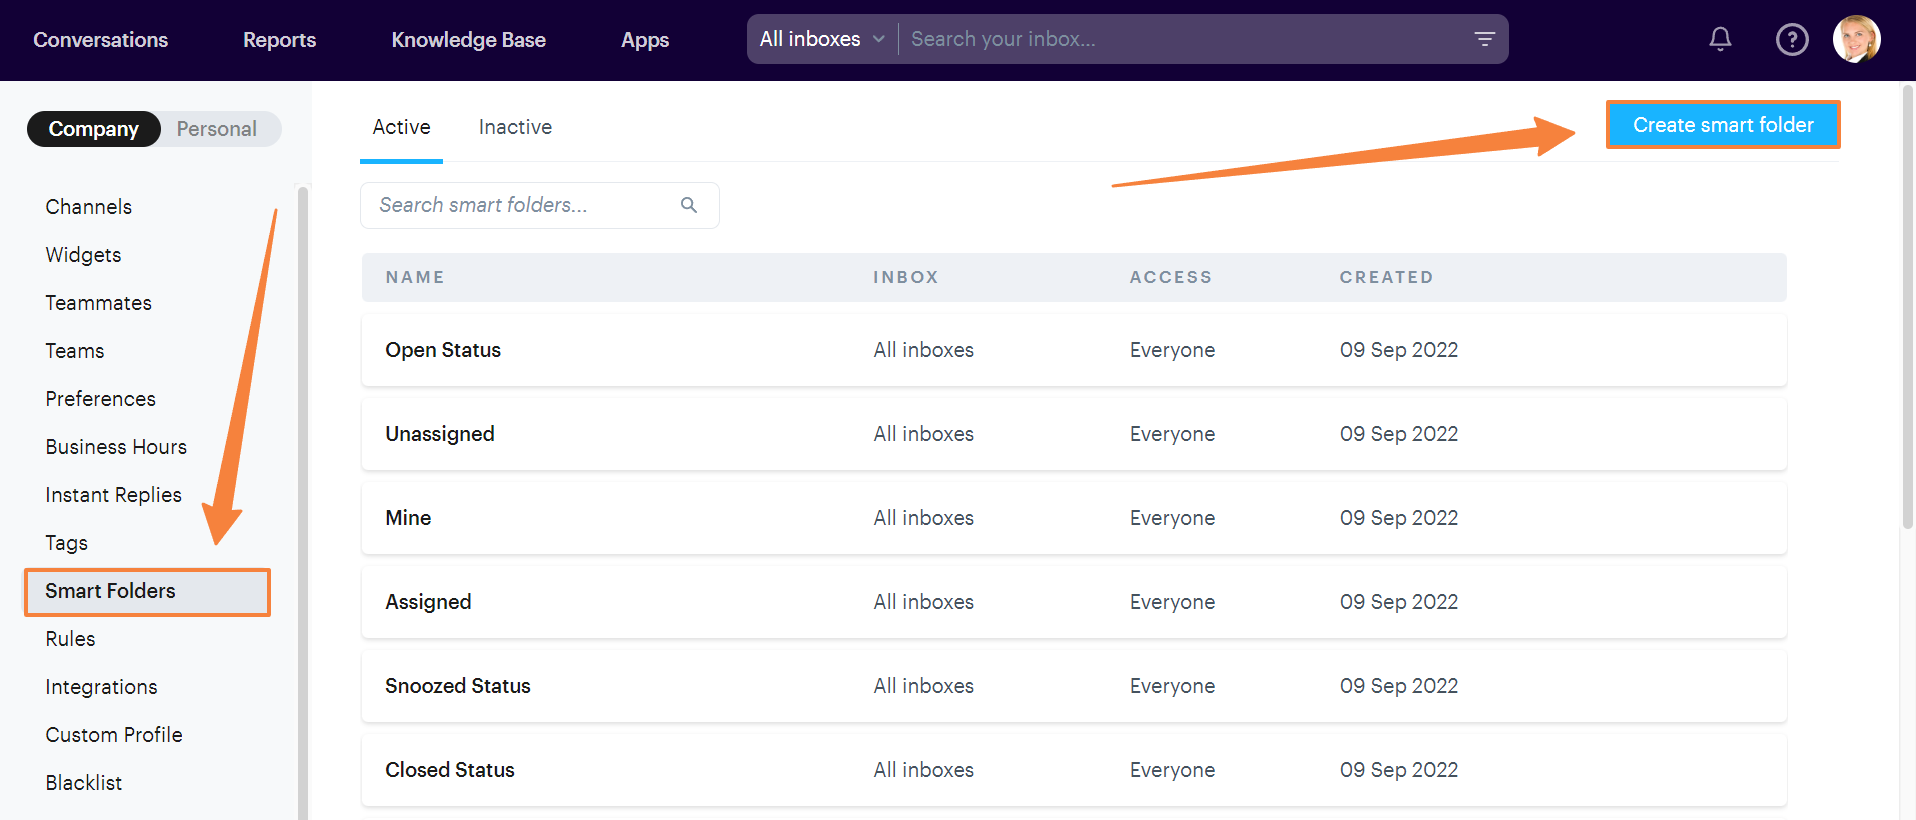Open the Inactive tab
Image resolution: width=1916 pixels, height=820 pixels.
click(515, 127)
